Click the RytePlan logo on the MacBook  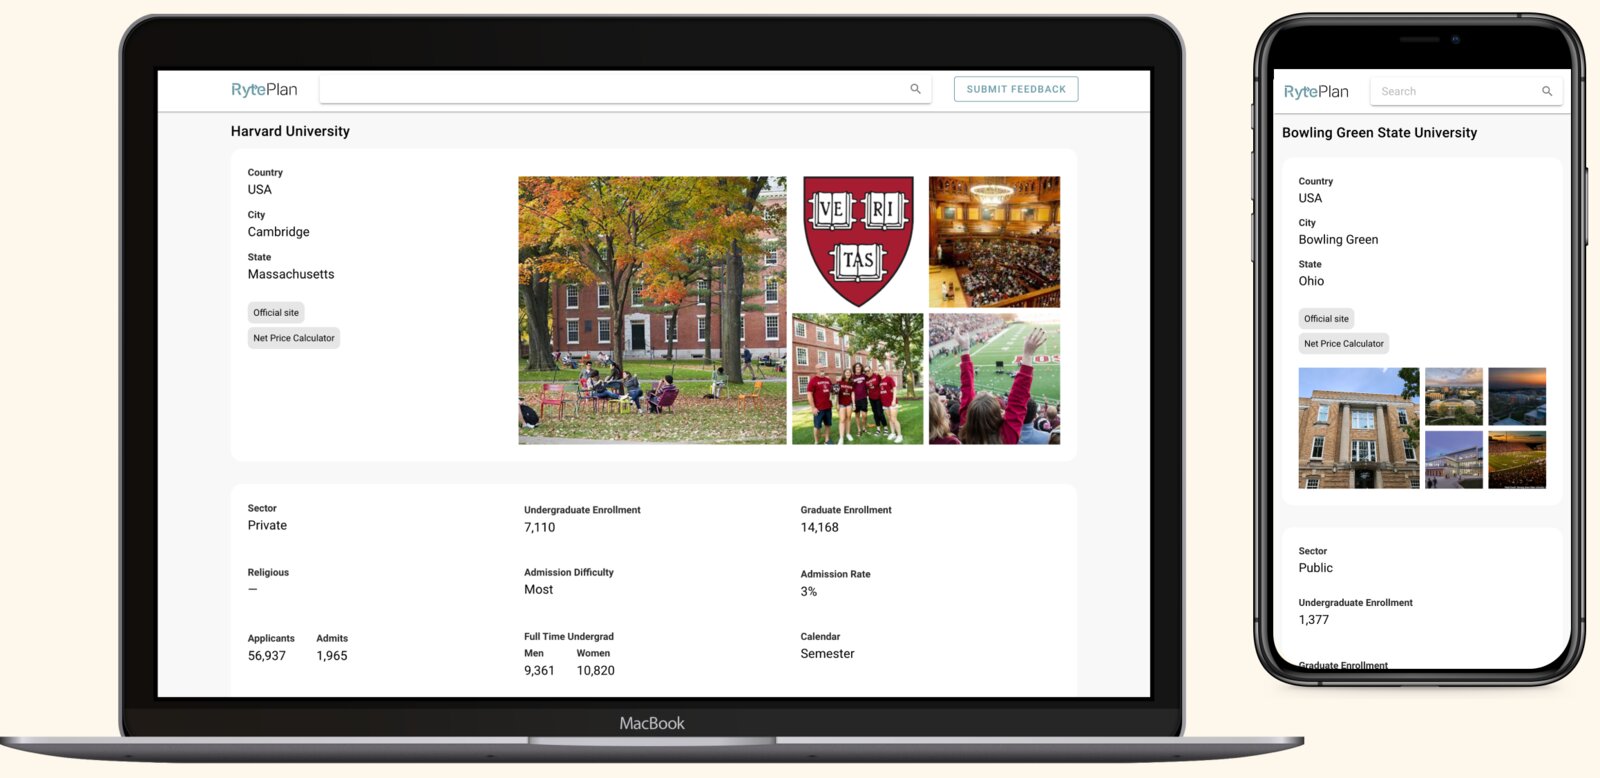click(x=264, y=90)
